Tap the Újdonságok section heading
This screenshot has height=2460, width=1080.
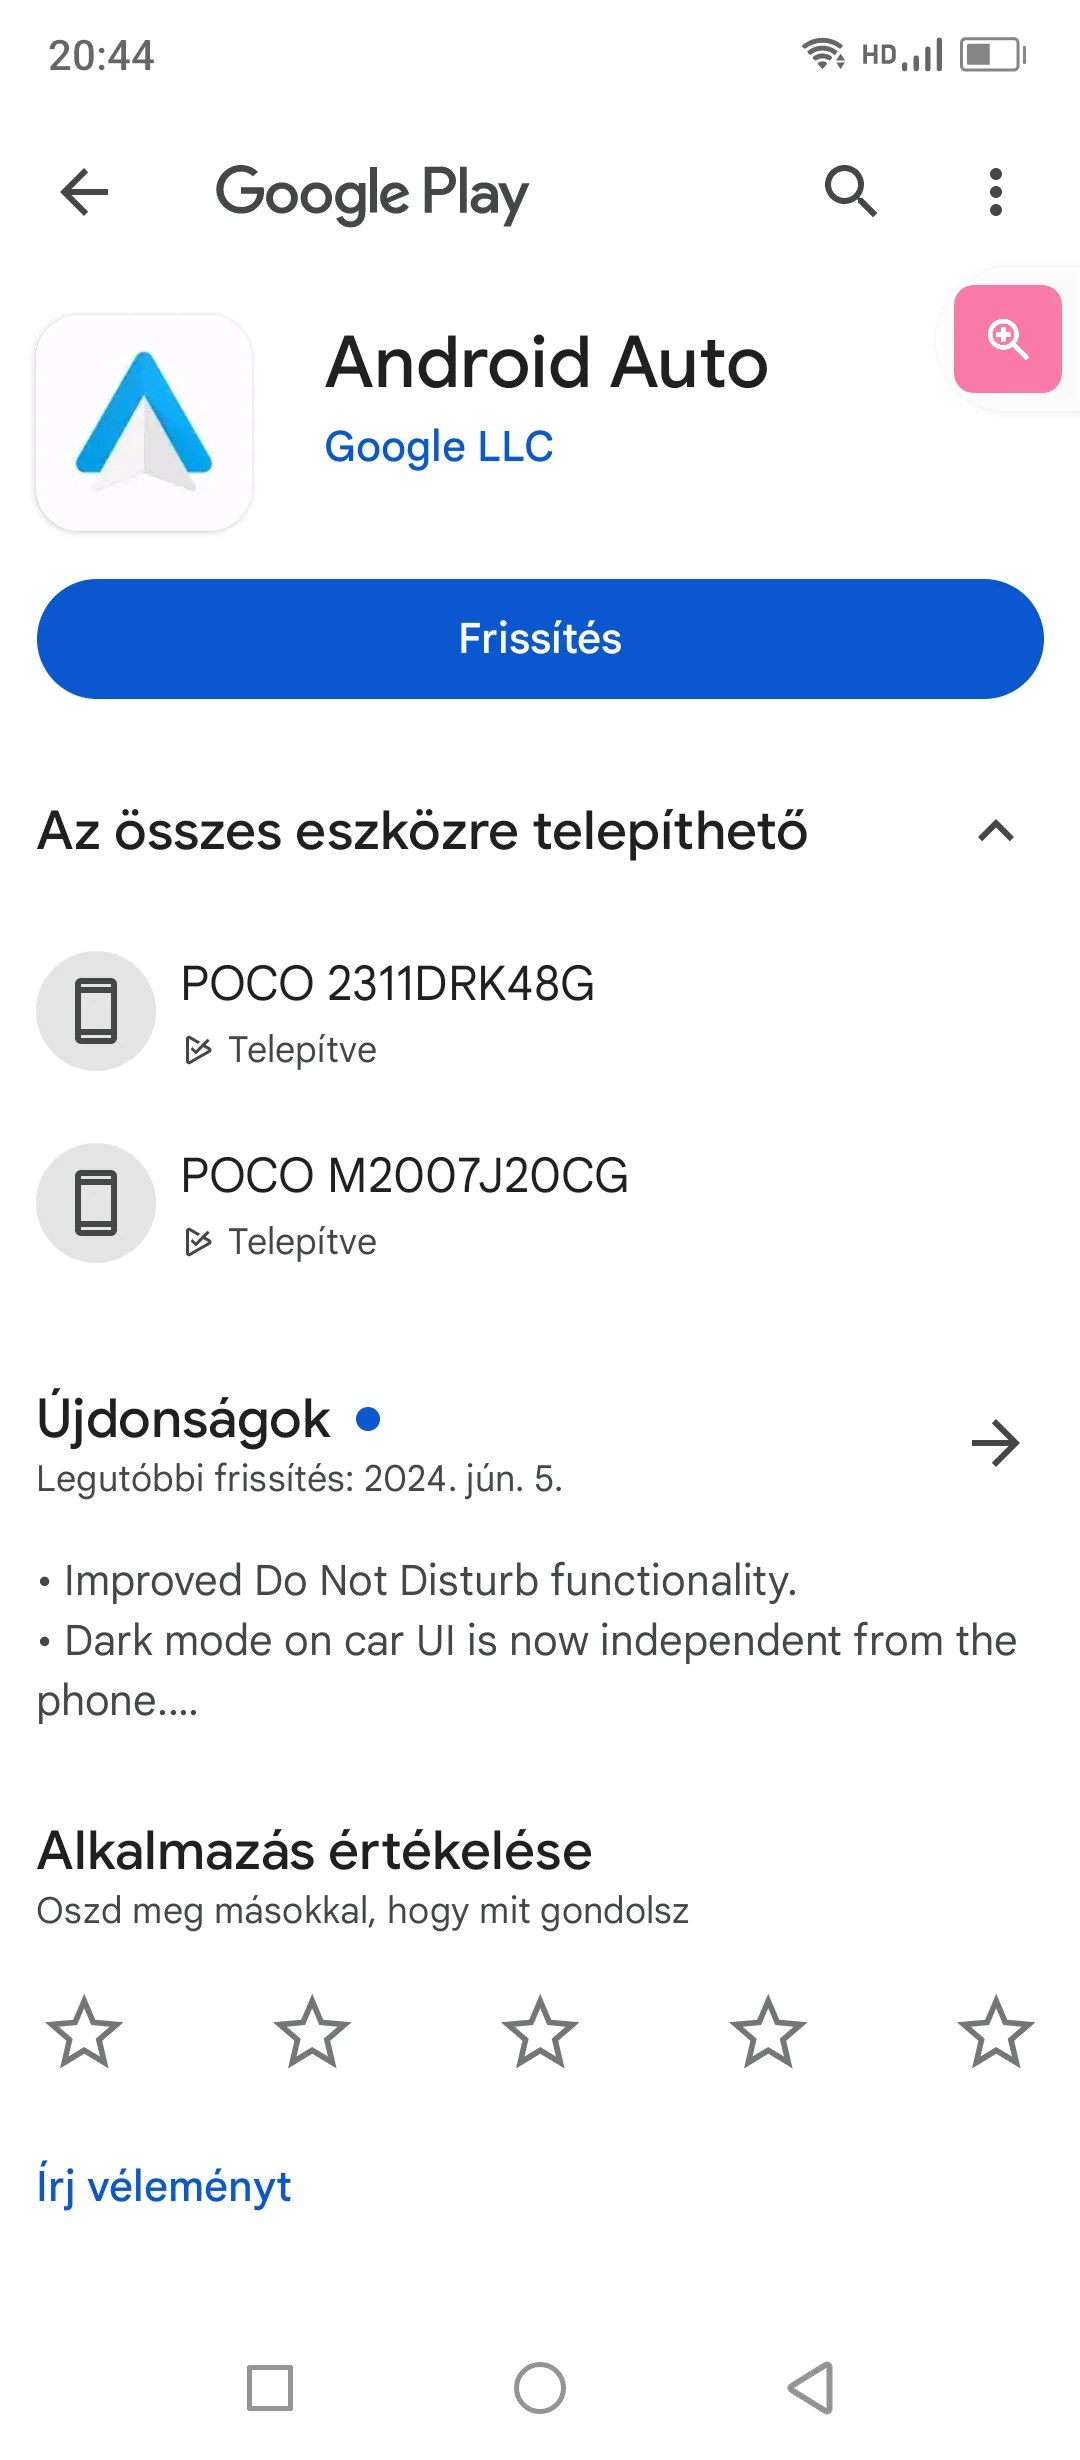(184, 1419)
